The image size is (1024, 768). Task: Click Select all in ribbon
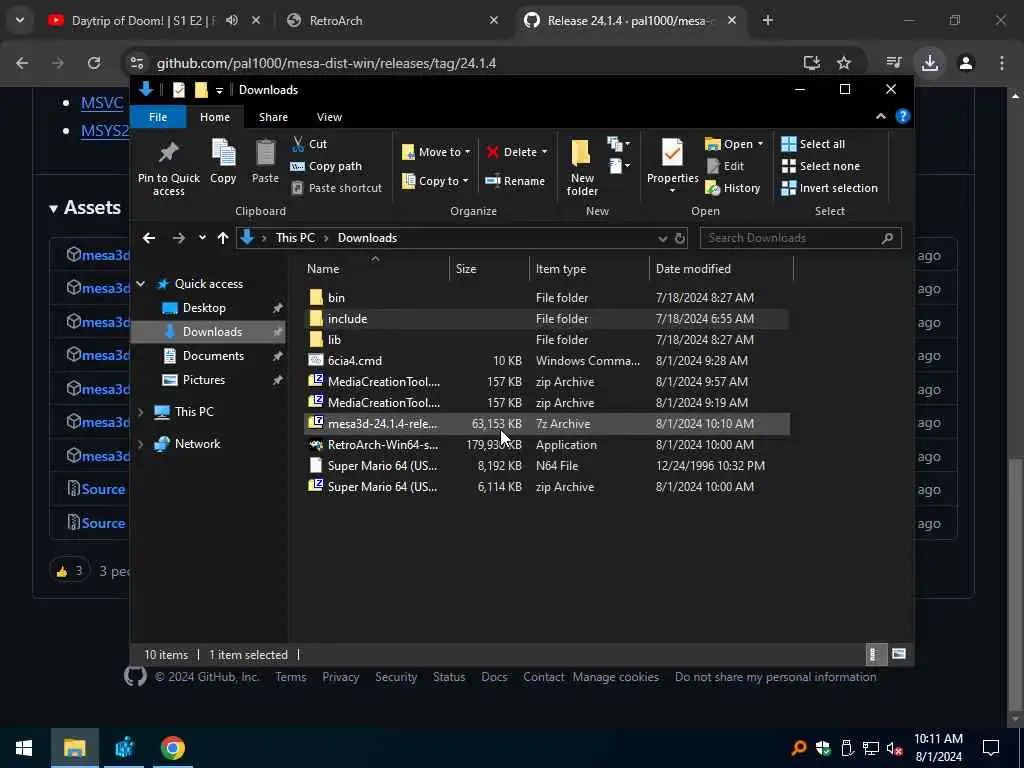click(813, 144)
